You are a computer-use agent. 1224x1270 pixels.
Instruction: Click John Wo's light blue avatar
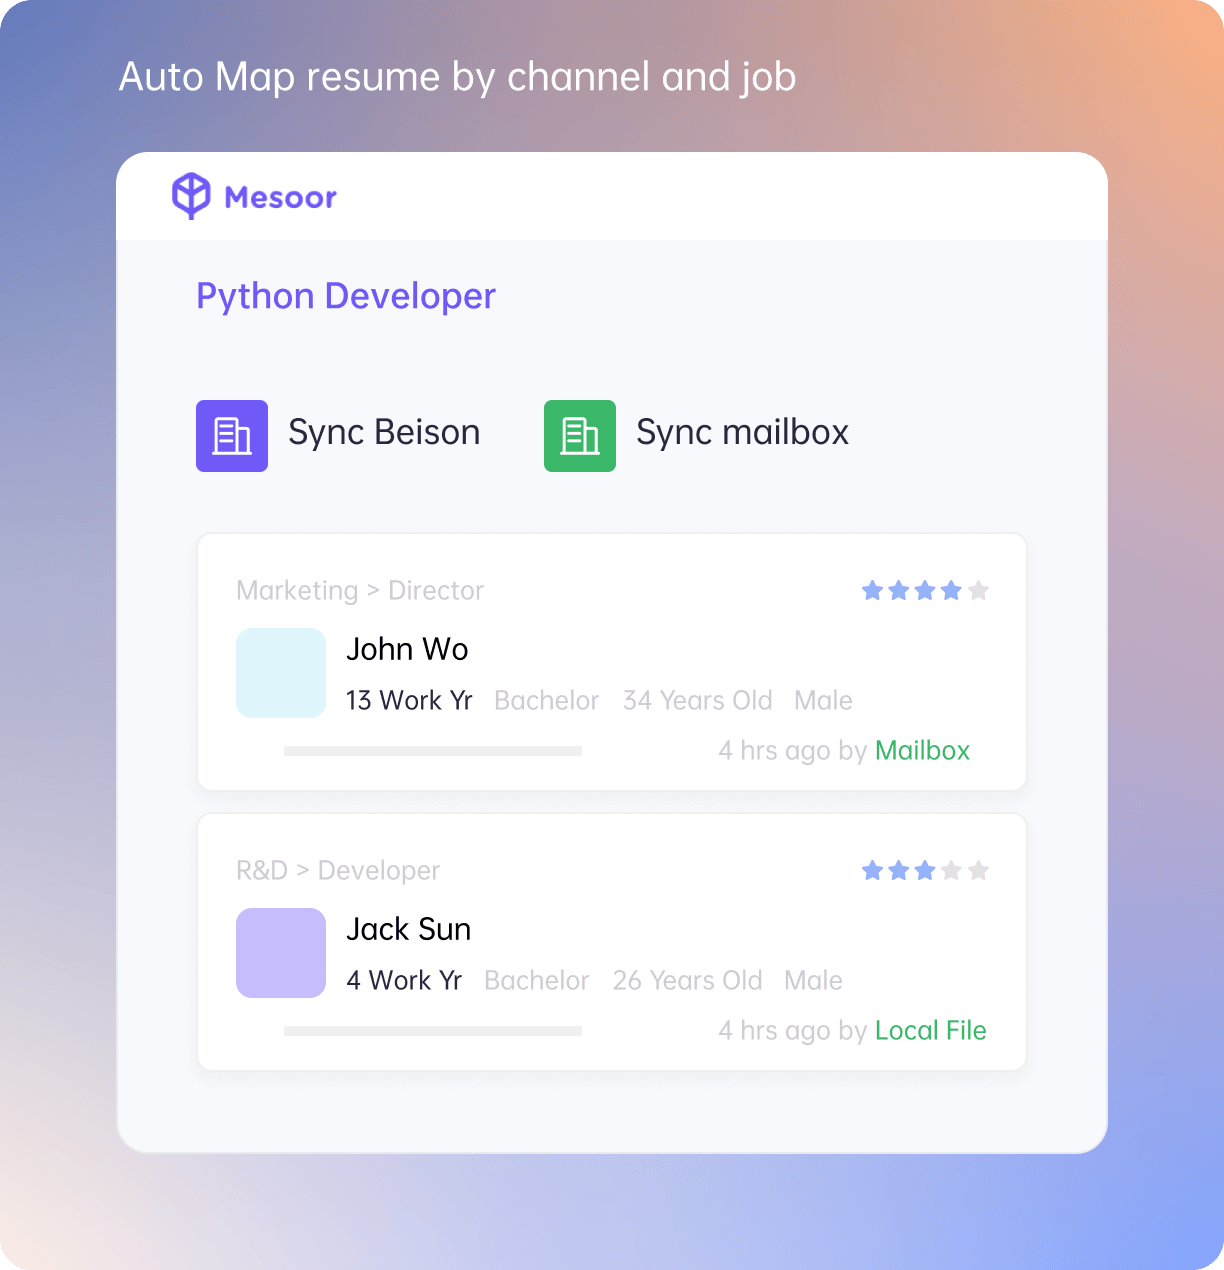coord(281,673)
